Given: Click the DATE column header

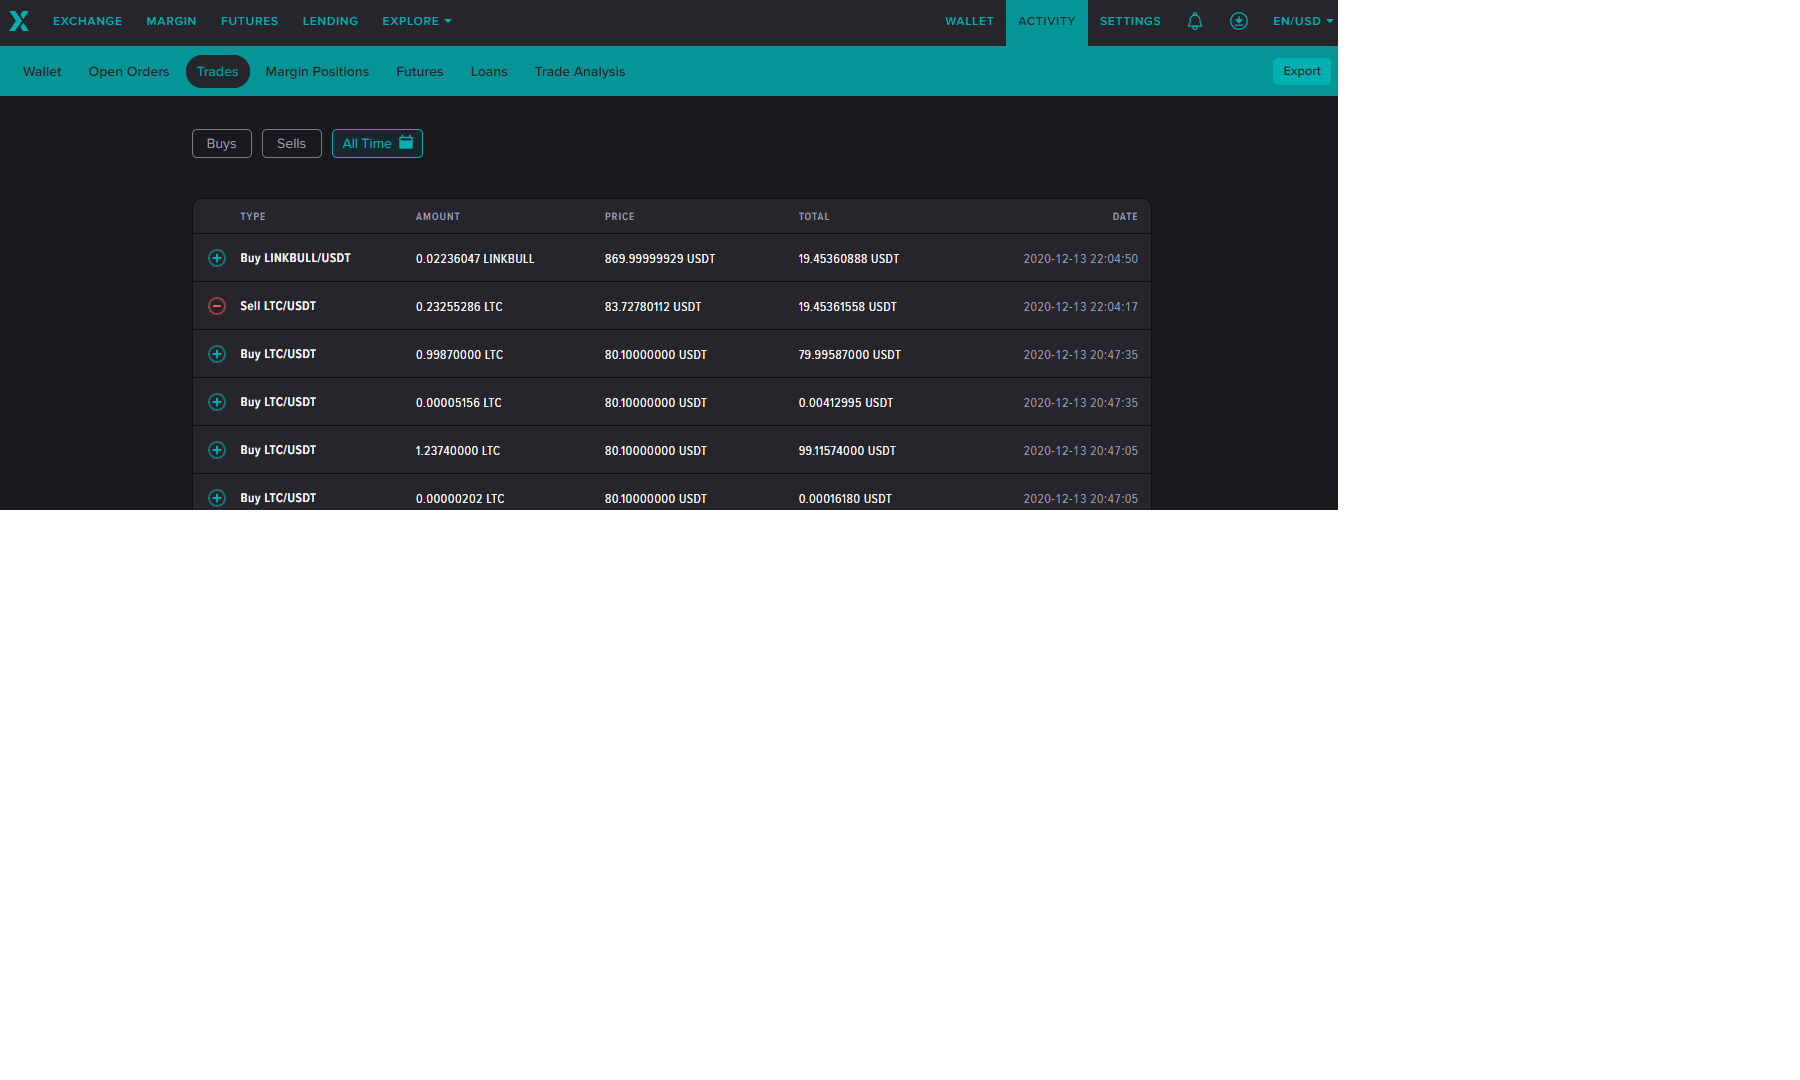Looking at the screenshot, I should pos(1125,216).
